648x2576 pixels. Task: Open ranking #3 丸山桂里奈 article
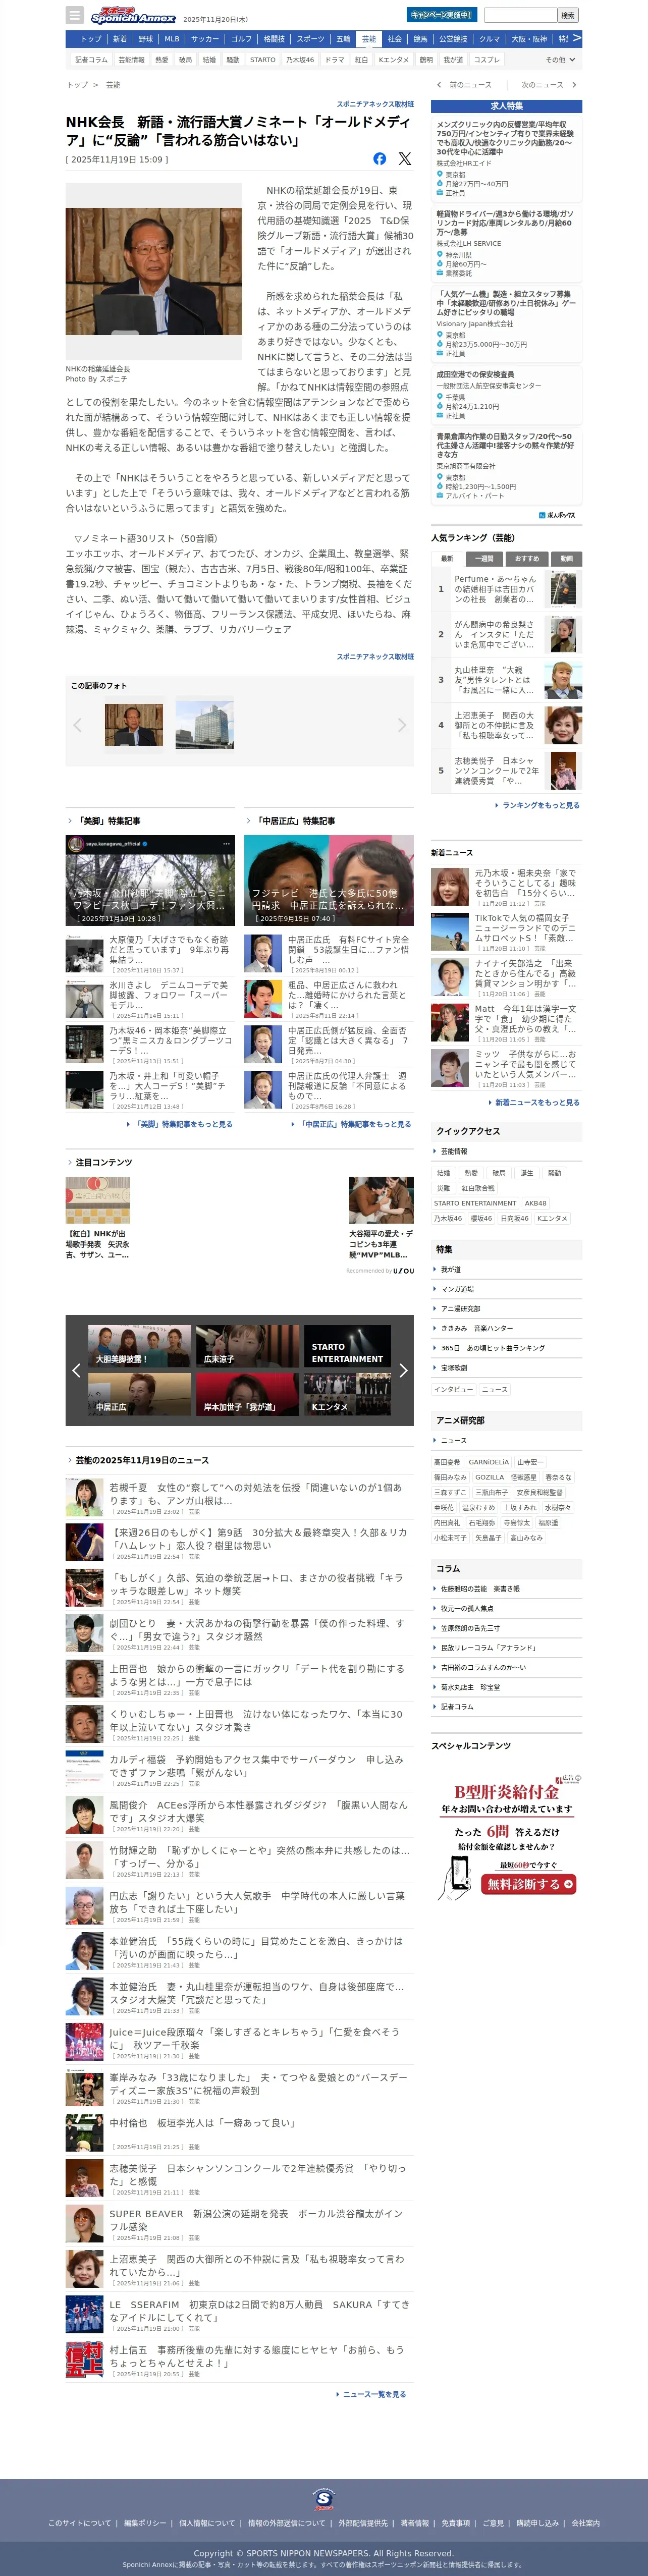click(507, 680)
